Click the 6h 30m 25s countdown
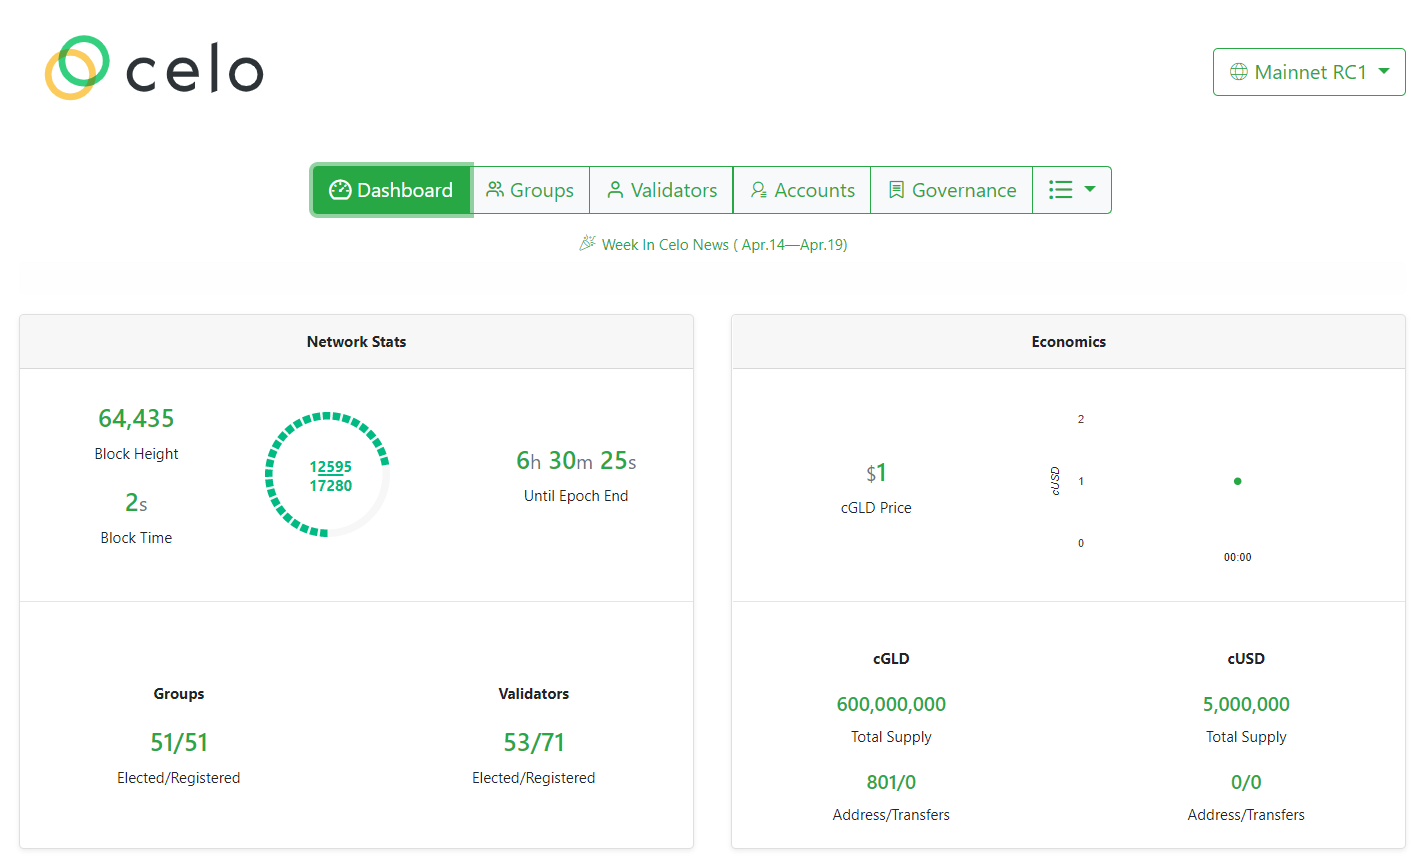This screenshot has height=864, width=1427. pyautogui.click(x=576, y=460)
